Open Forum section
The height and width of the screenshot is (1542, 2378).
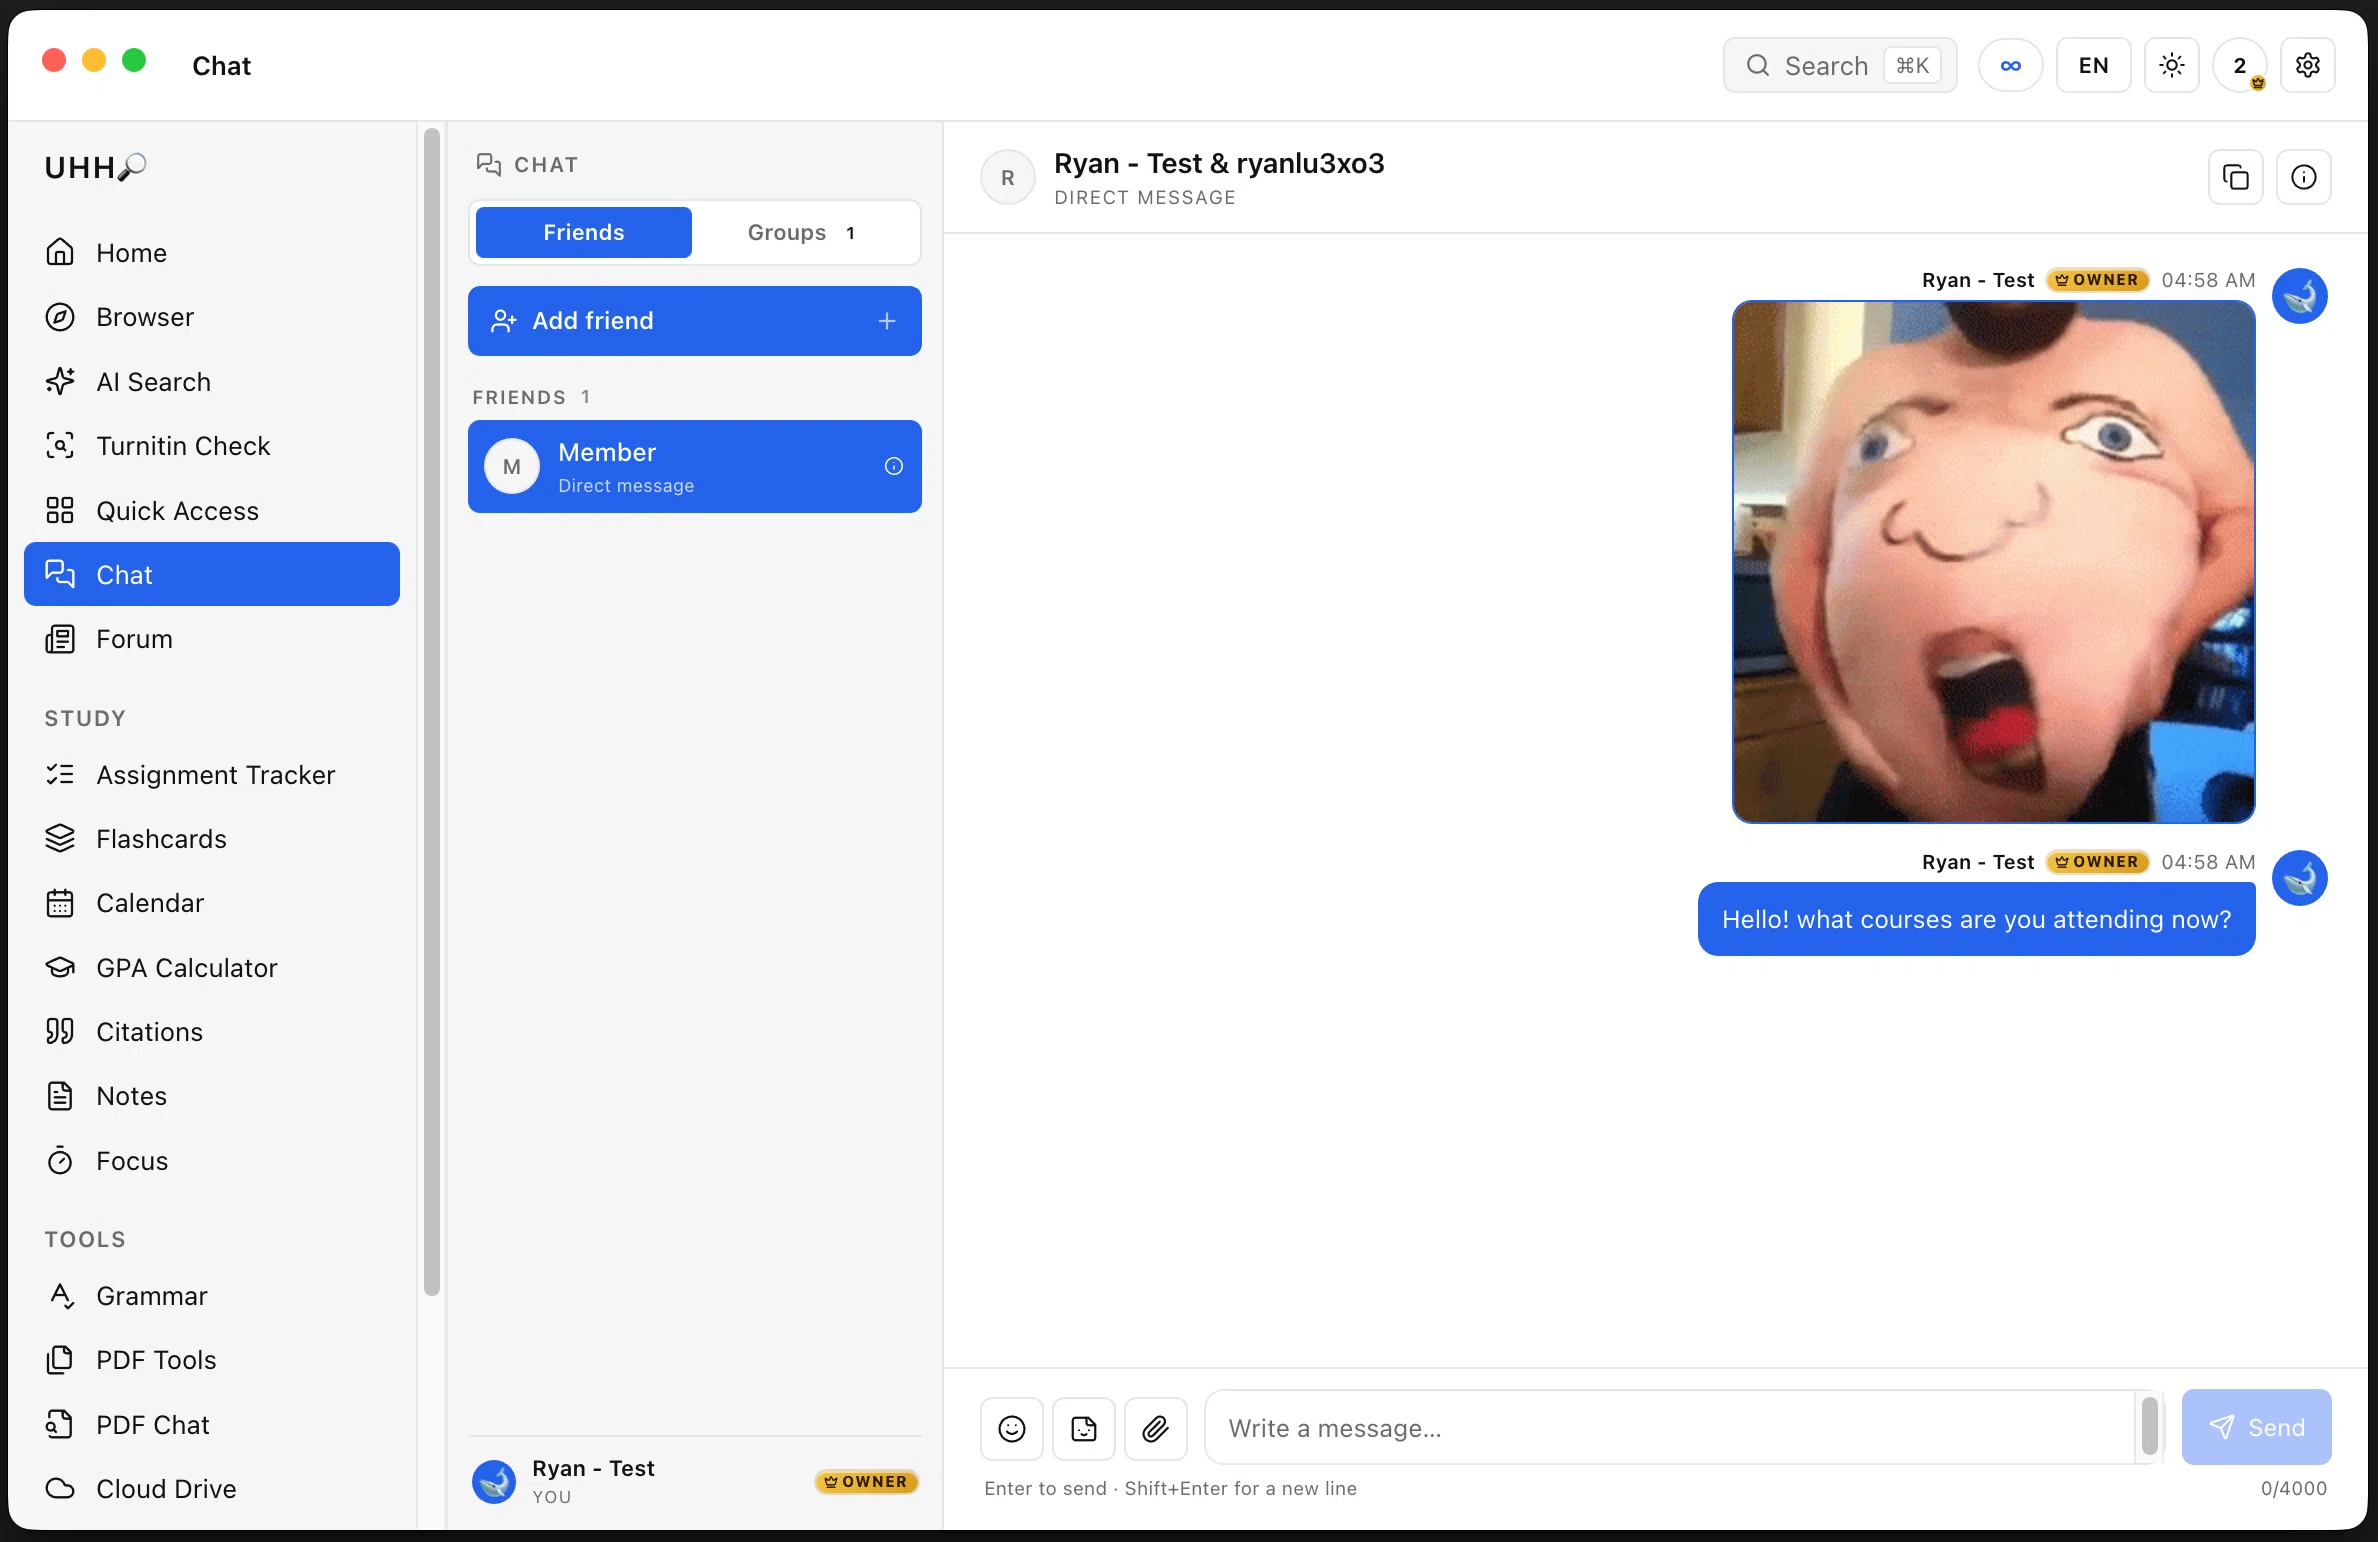tap(212, 639)
